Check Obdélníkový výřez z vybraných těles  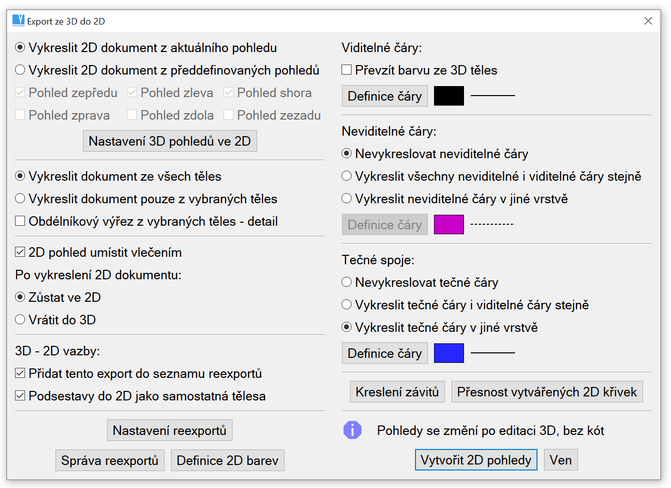tap(22, 221)
